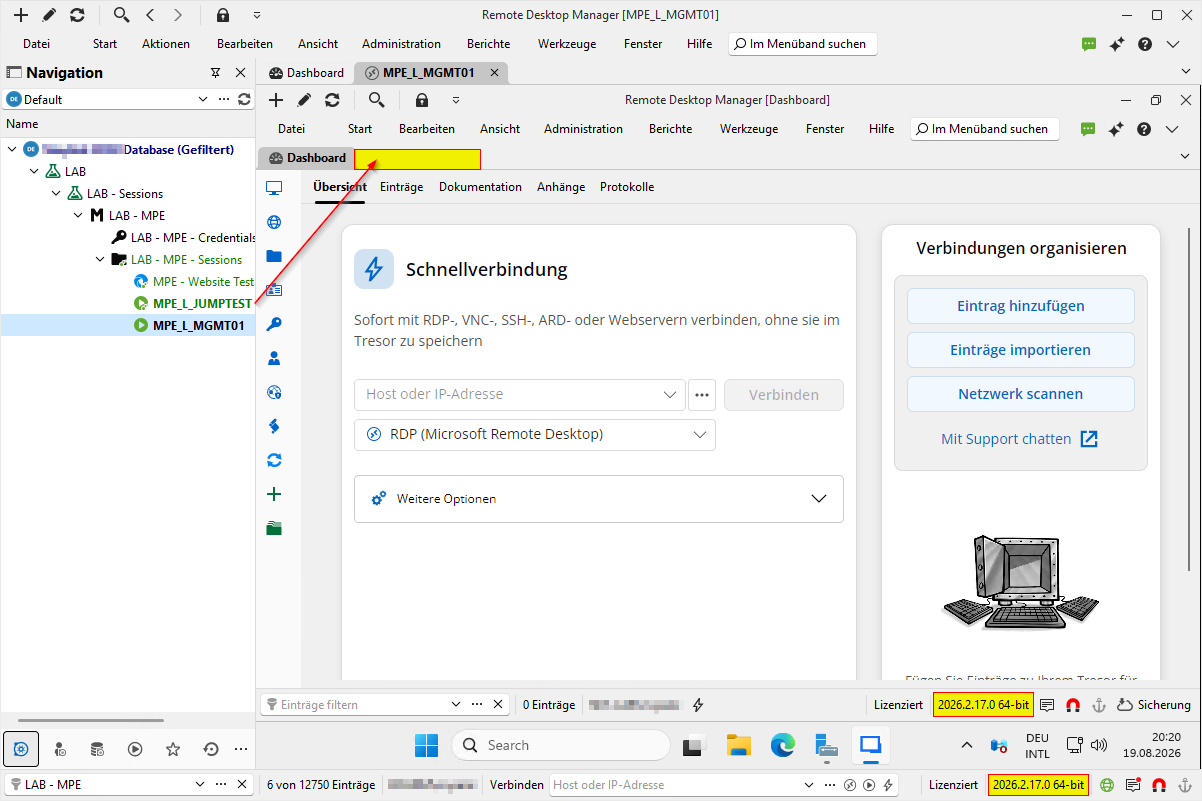This screenshot has height=801, width=1202.
Task: Click the Einträge importieren button
Action: pos(1020,350)
